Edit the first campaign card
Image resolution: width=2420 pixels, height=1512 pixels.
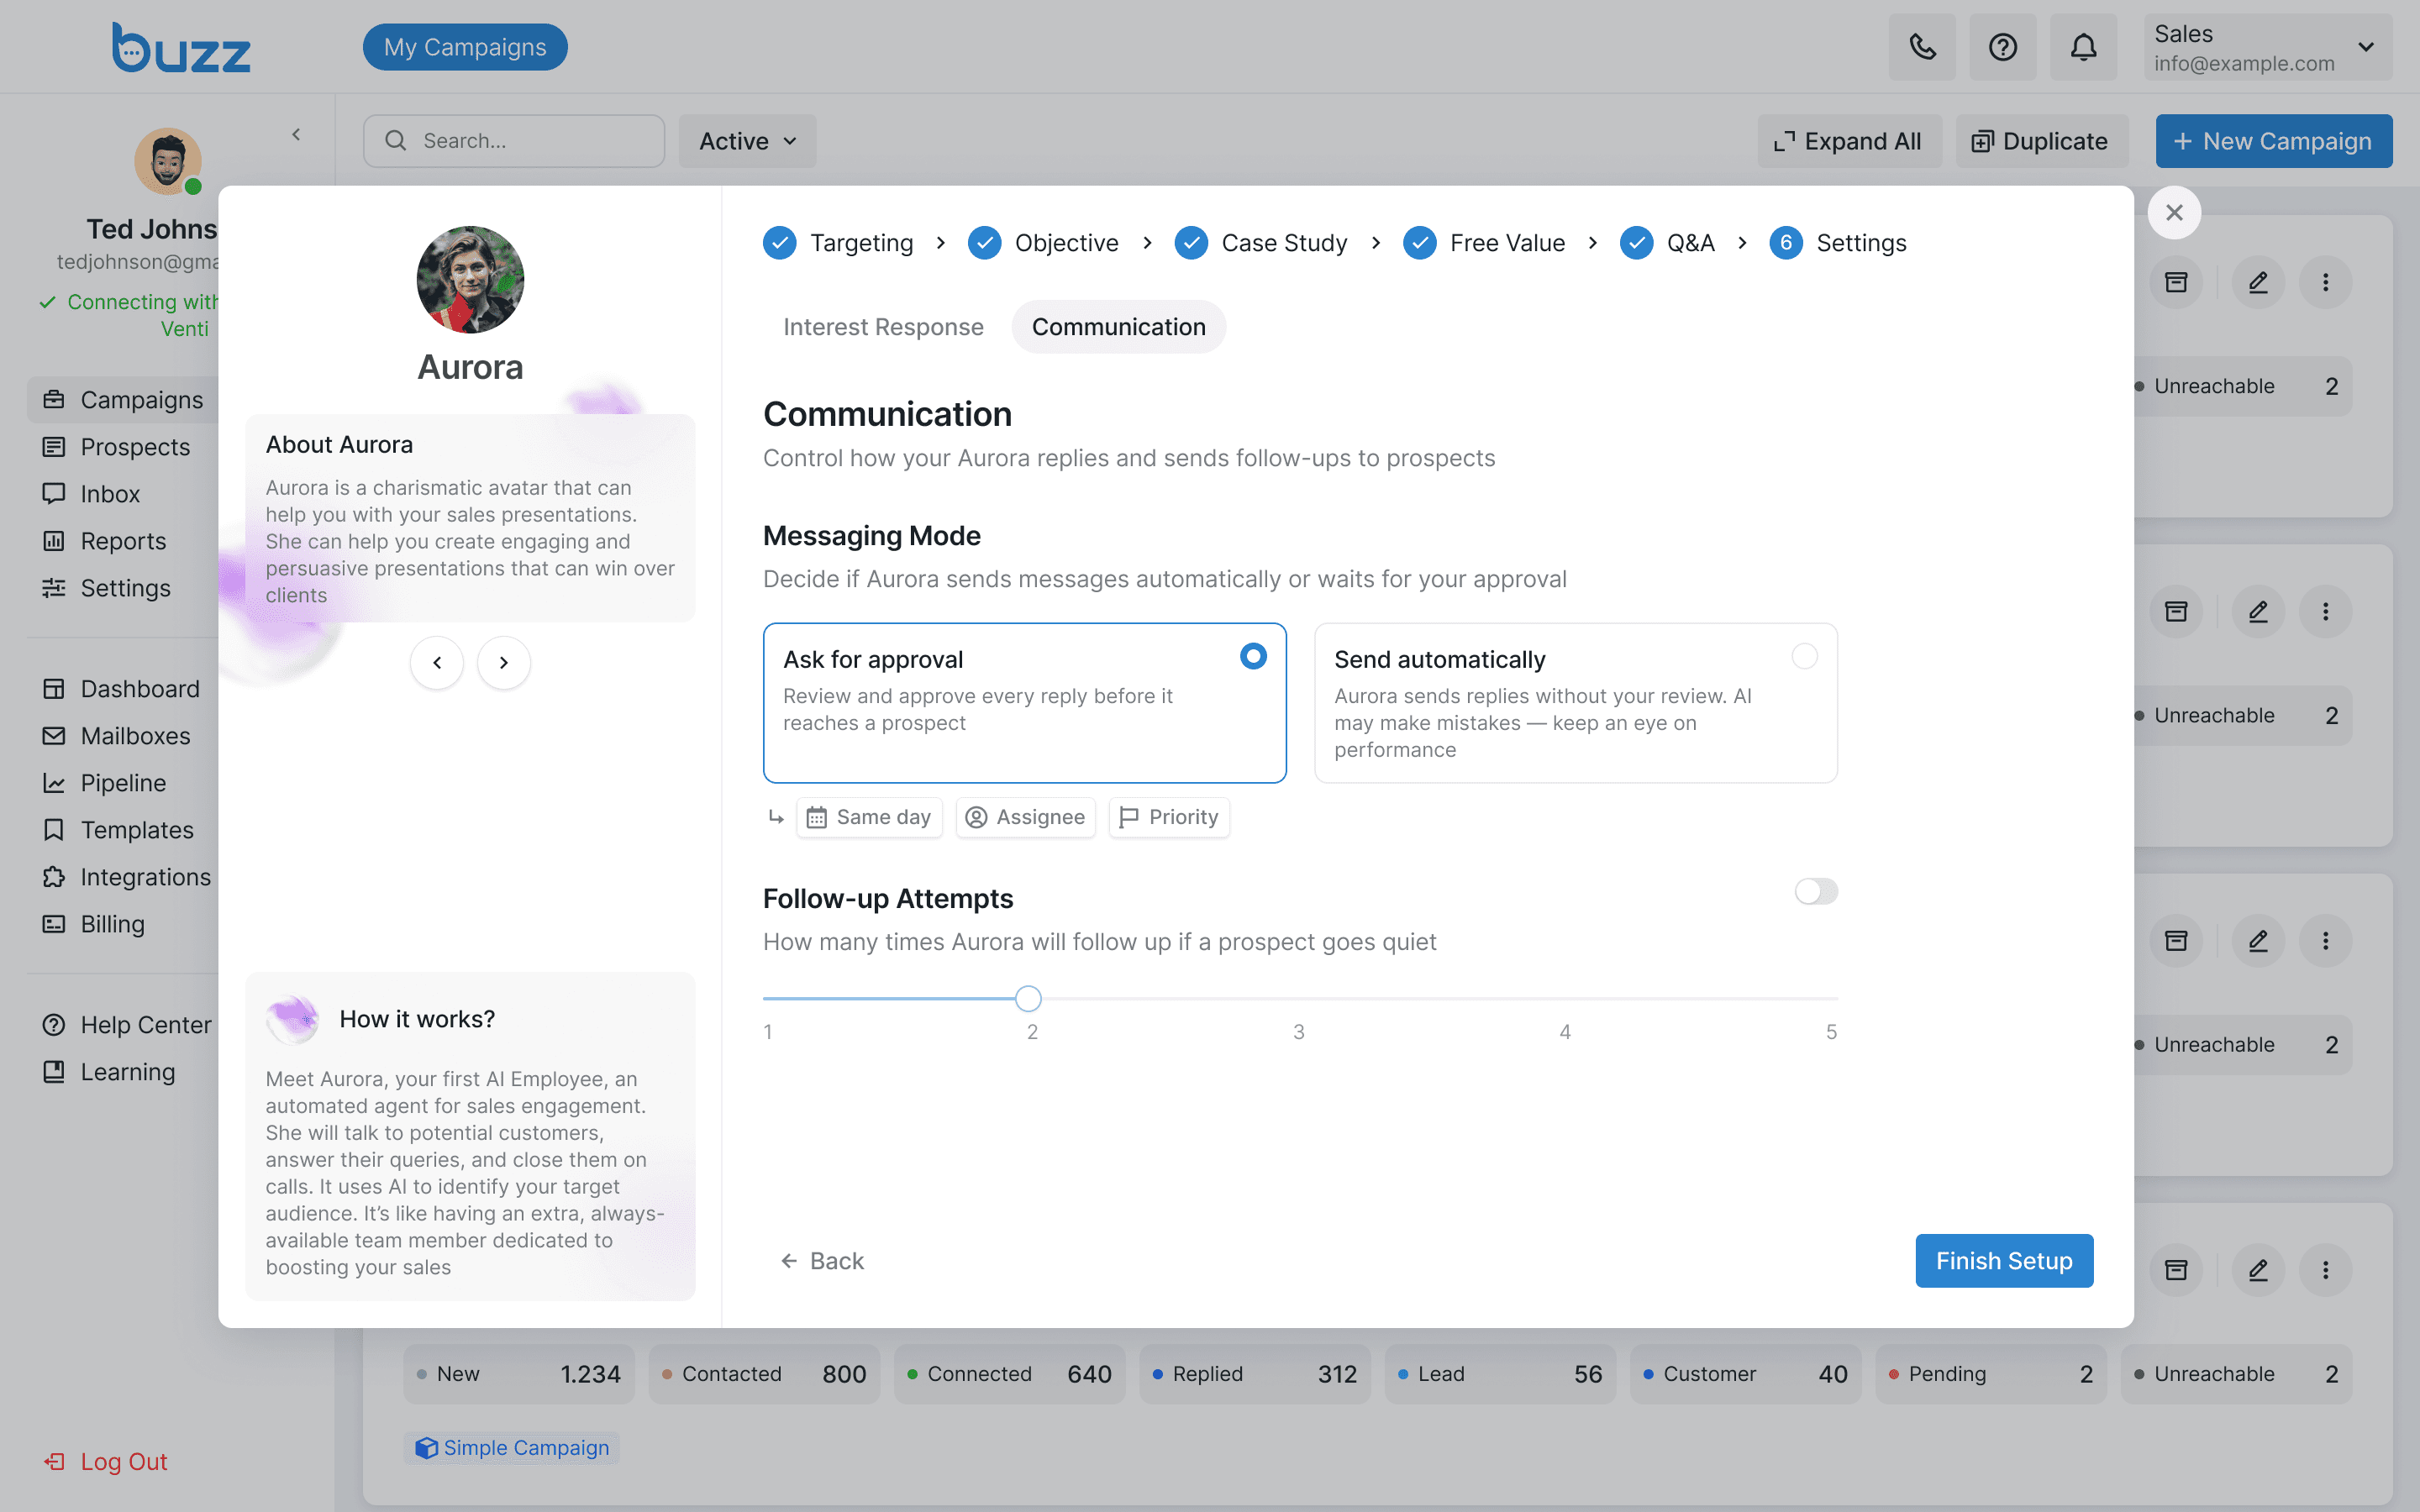(x=2258, y=282)
